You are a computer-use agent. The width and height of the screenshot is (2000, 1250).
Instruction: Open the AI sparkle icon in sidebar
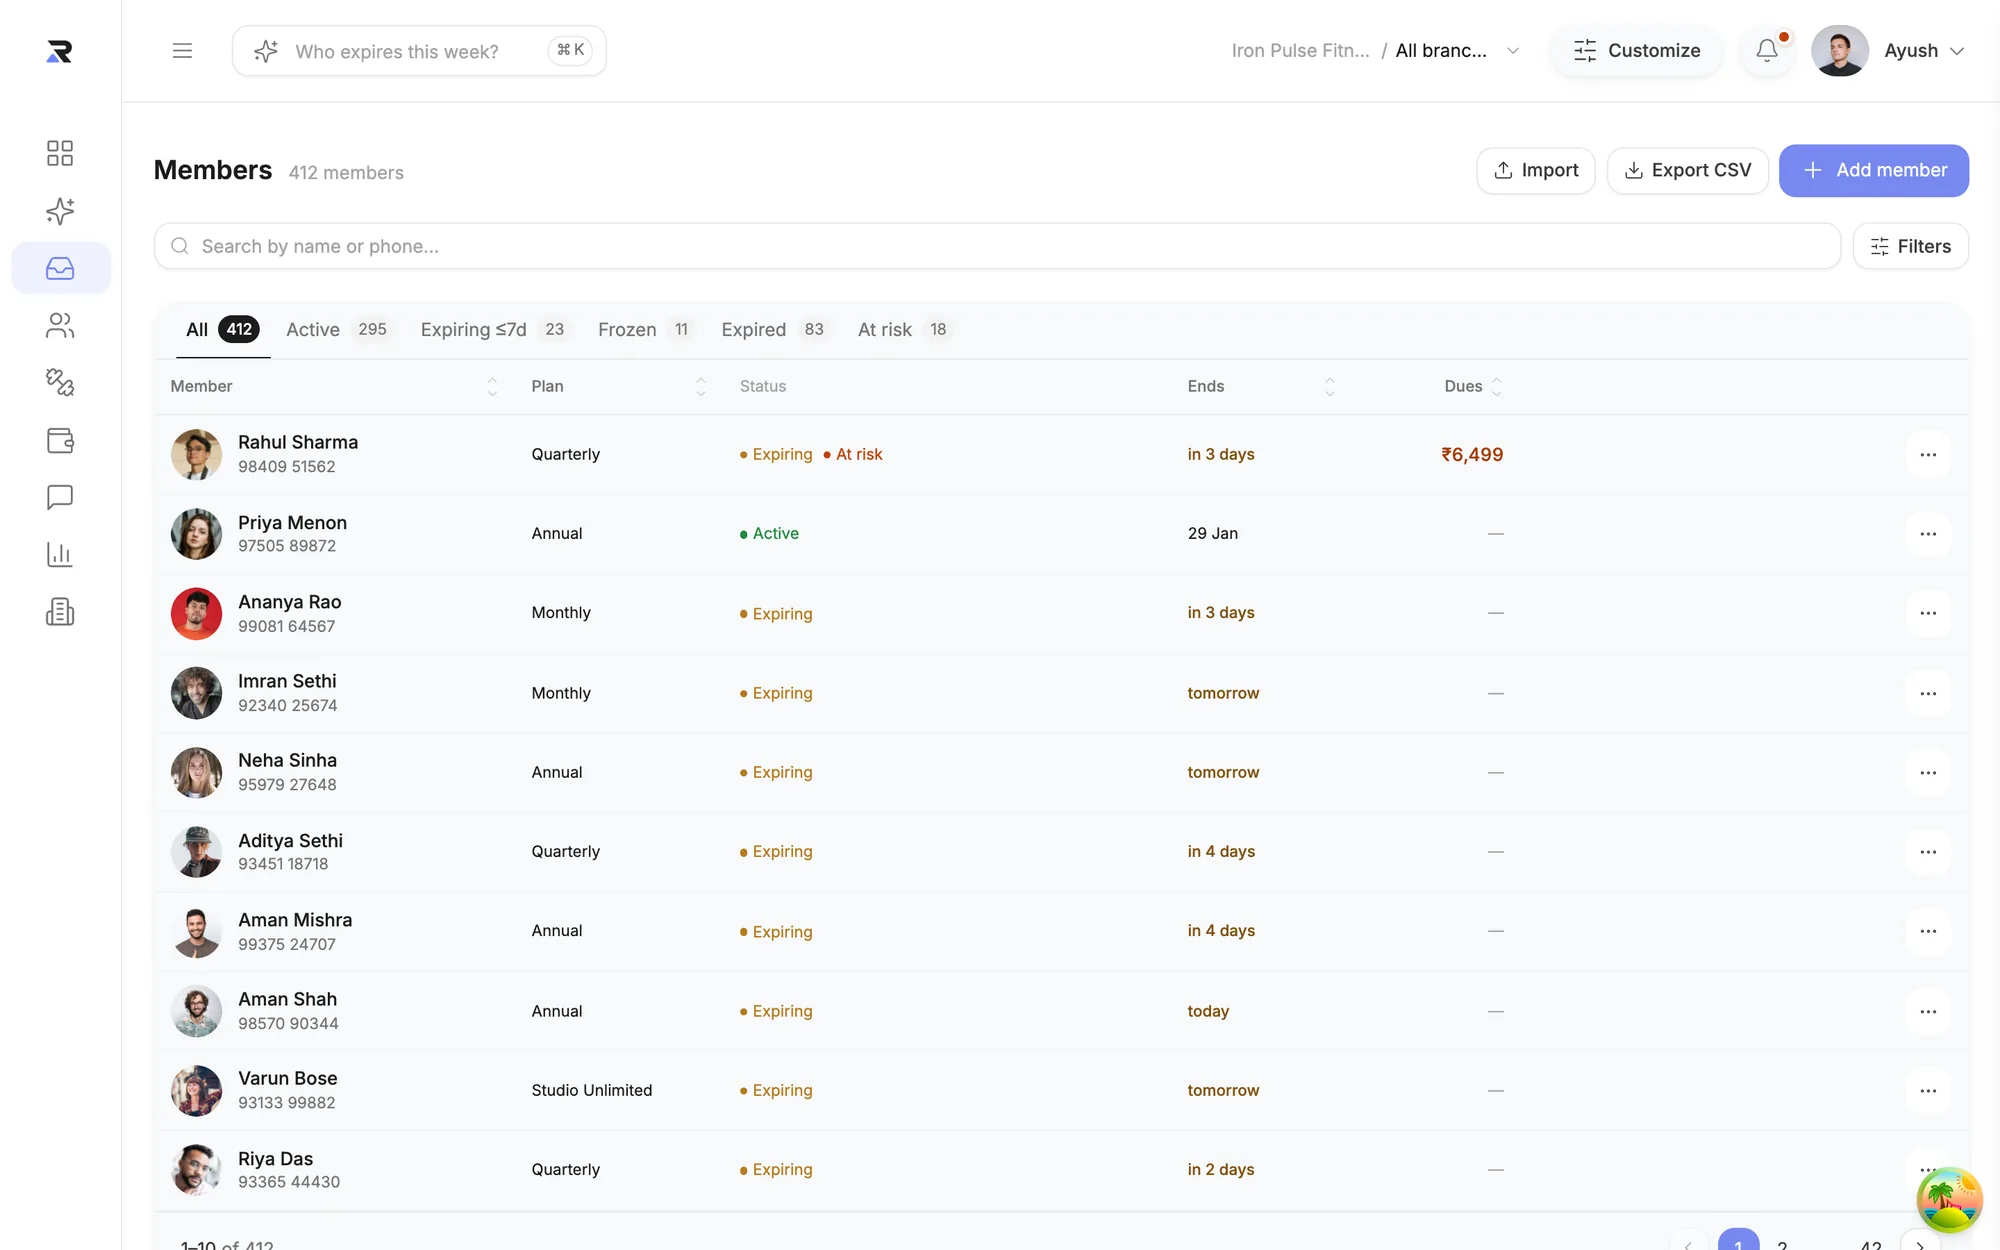tap(60, 211)
